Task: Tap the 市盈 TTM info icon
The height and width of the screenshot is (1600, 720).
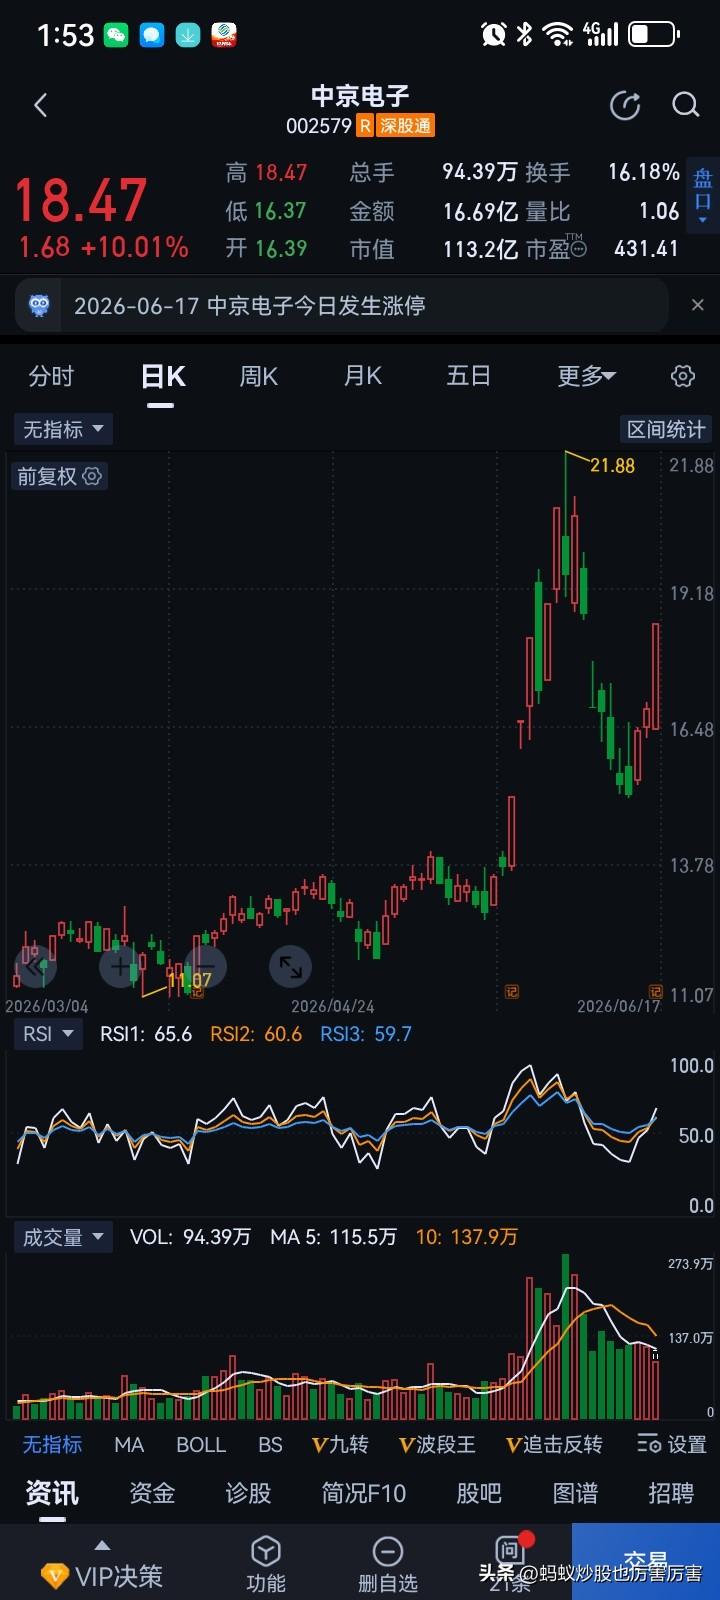Action: tap(577, 247)
